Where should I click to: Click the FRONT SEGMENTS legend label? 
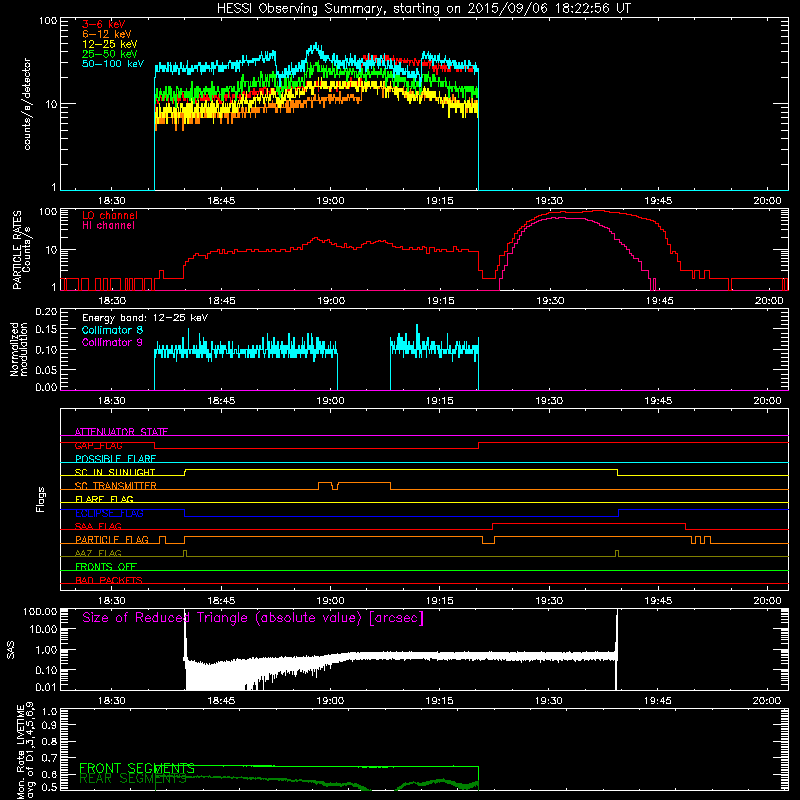point(137,768)
